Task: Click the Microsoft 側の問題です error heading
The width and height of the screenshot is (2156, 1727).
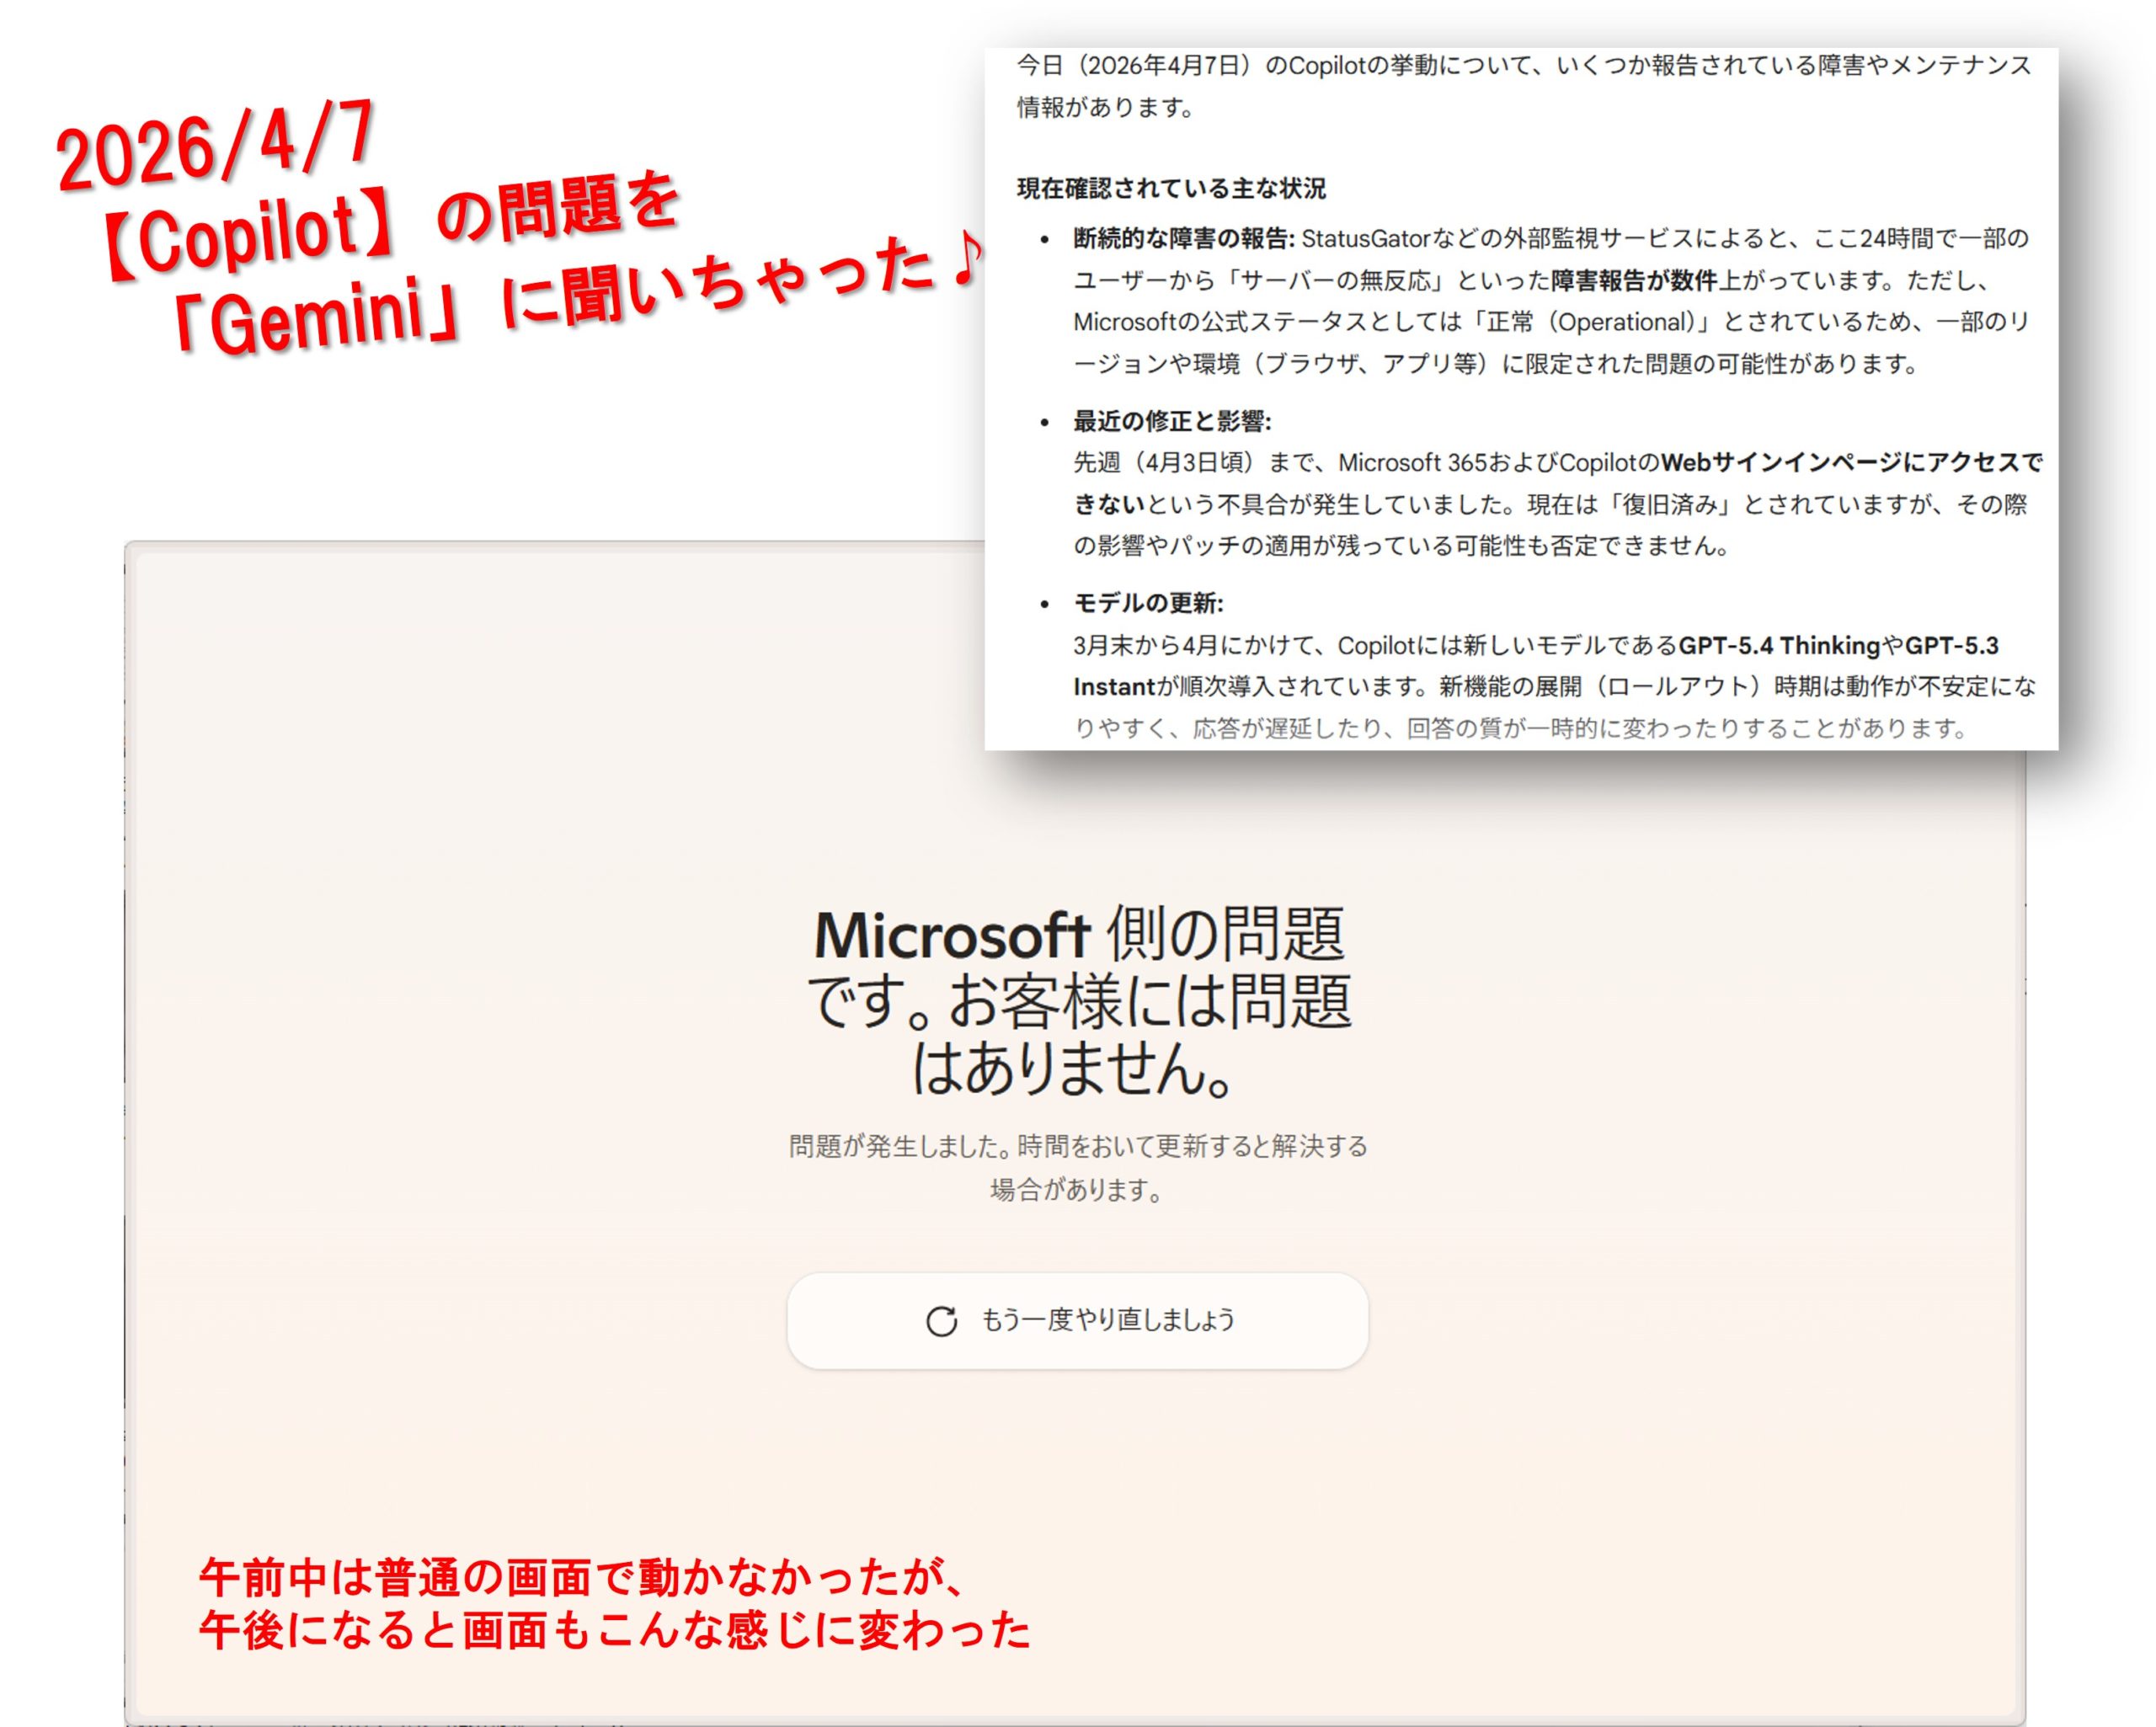Action: point(1078,1000)
